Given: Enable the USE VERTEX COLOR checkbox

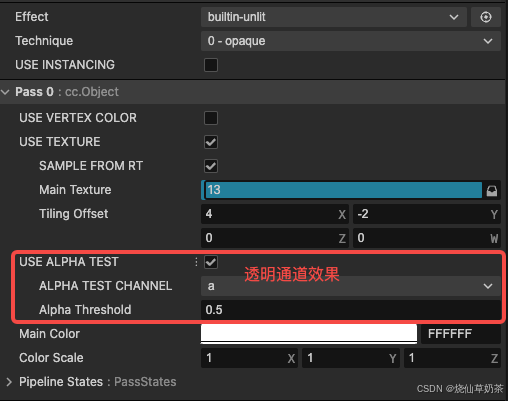Looking at the screenshot, I should (x=211, y=118).
